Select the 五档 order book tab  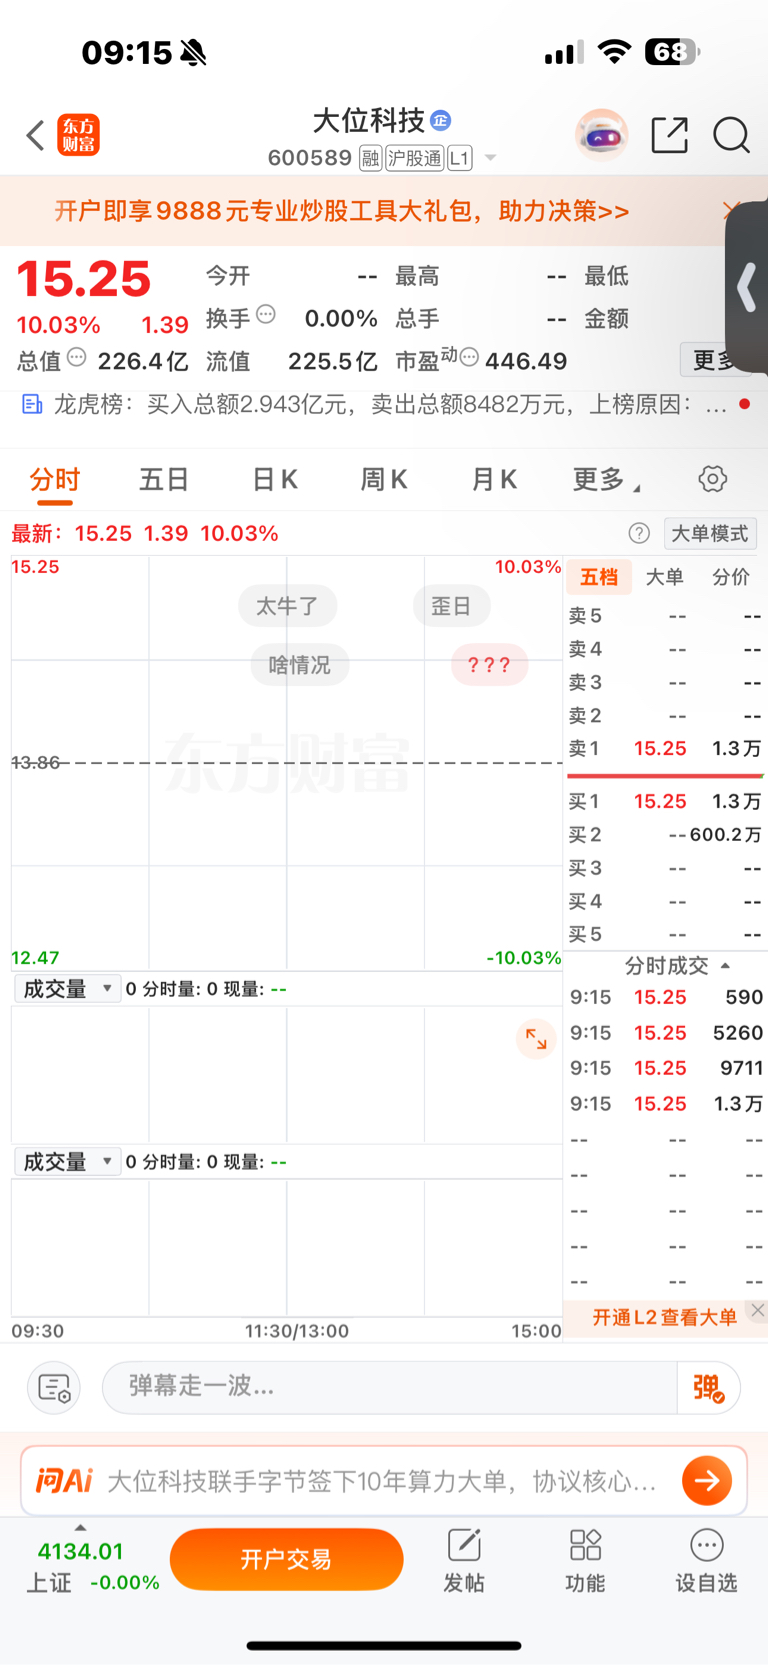[599, 577]
